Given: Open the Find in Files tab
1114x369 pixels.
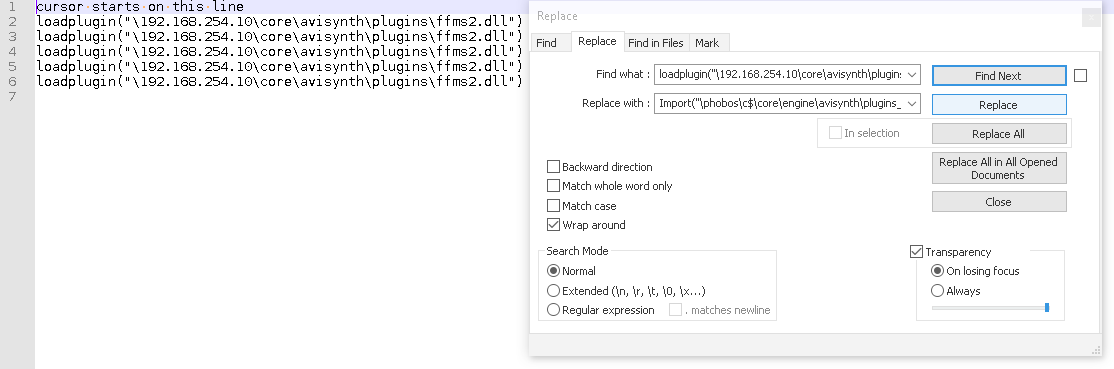Looking at the screenshot, I should [x=655, y=43].
